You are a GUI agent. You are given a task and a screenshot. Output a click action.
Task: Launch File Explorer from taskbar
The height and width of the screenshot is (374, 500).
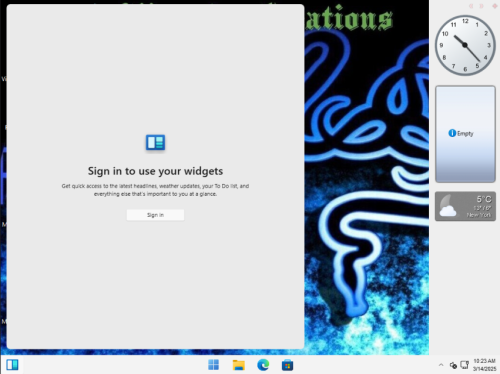[x=239, y=365]
